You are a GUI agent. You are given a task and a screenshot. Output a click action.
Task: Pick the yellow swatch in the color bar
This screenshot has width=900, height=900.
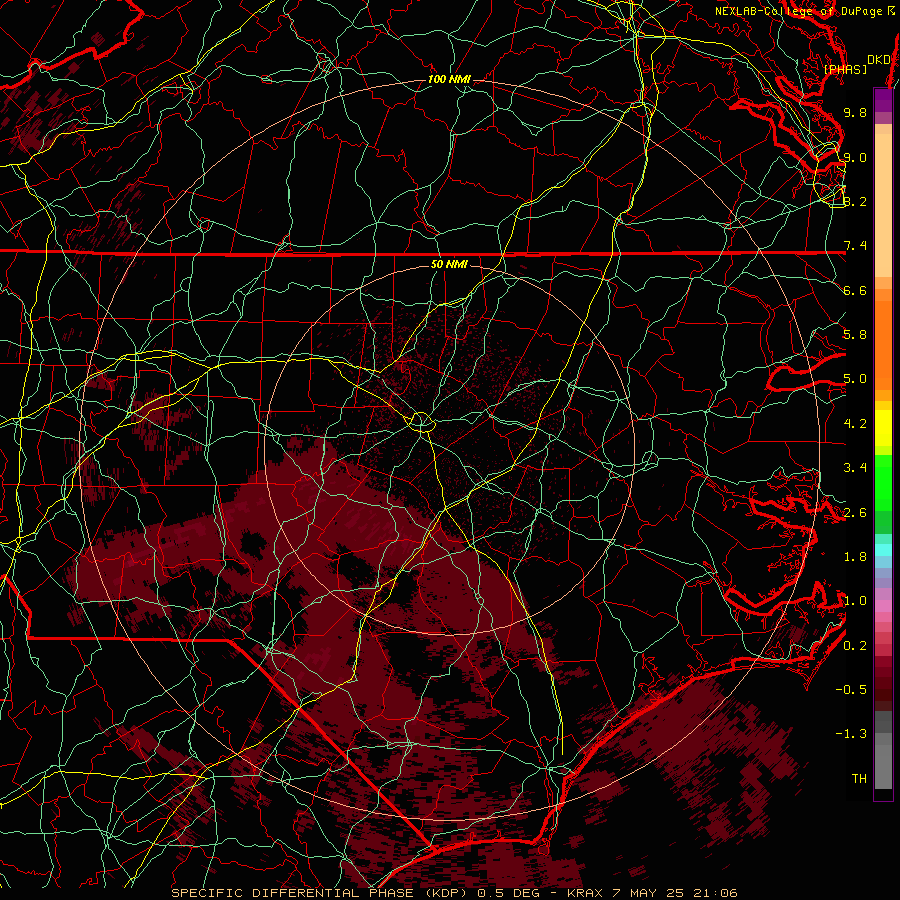883,428
